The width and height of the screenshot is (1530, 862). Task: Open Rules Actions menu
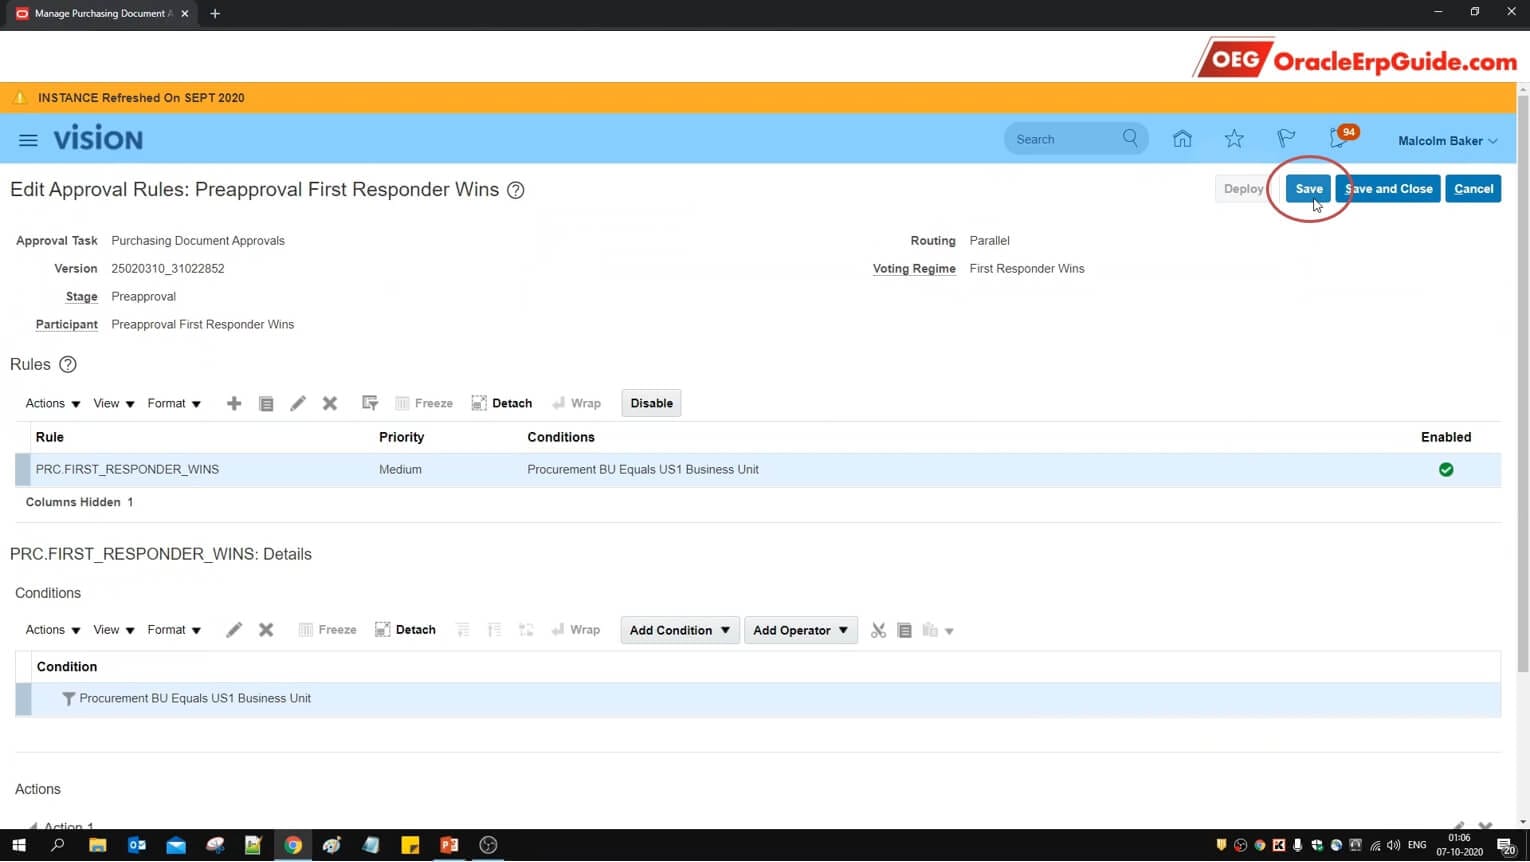coord(52,403)
